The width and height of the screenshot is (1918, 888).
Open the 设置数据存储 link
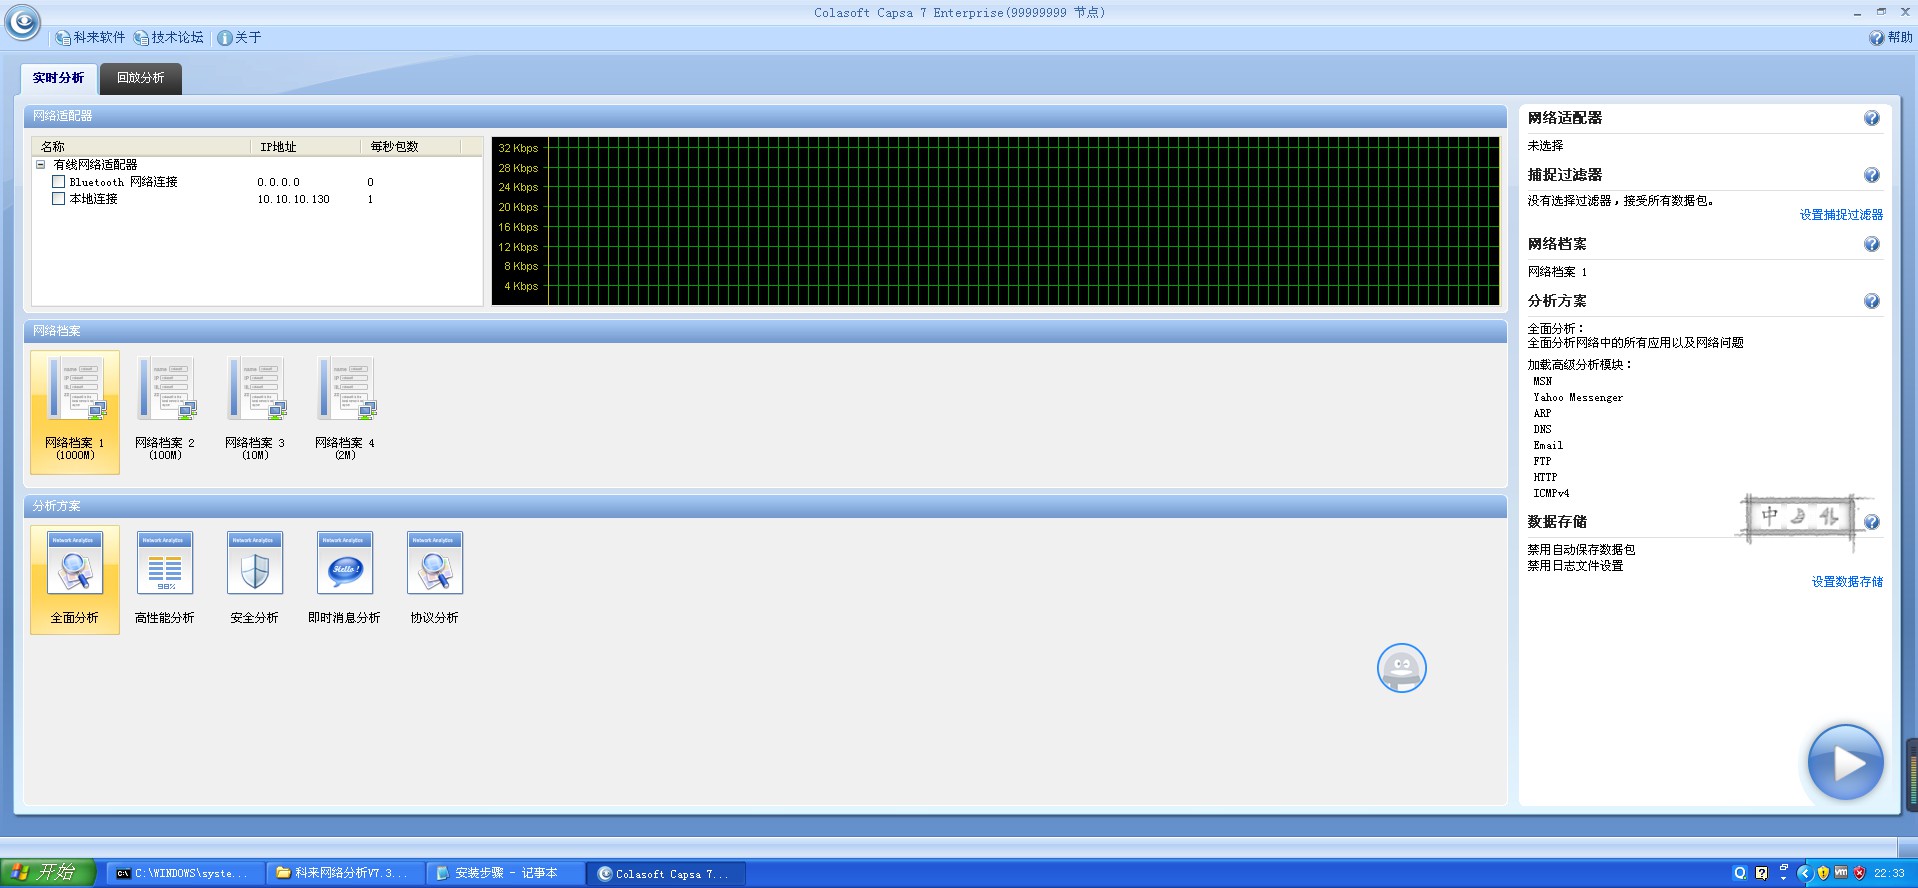coord(1847,582)
